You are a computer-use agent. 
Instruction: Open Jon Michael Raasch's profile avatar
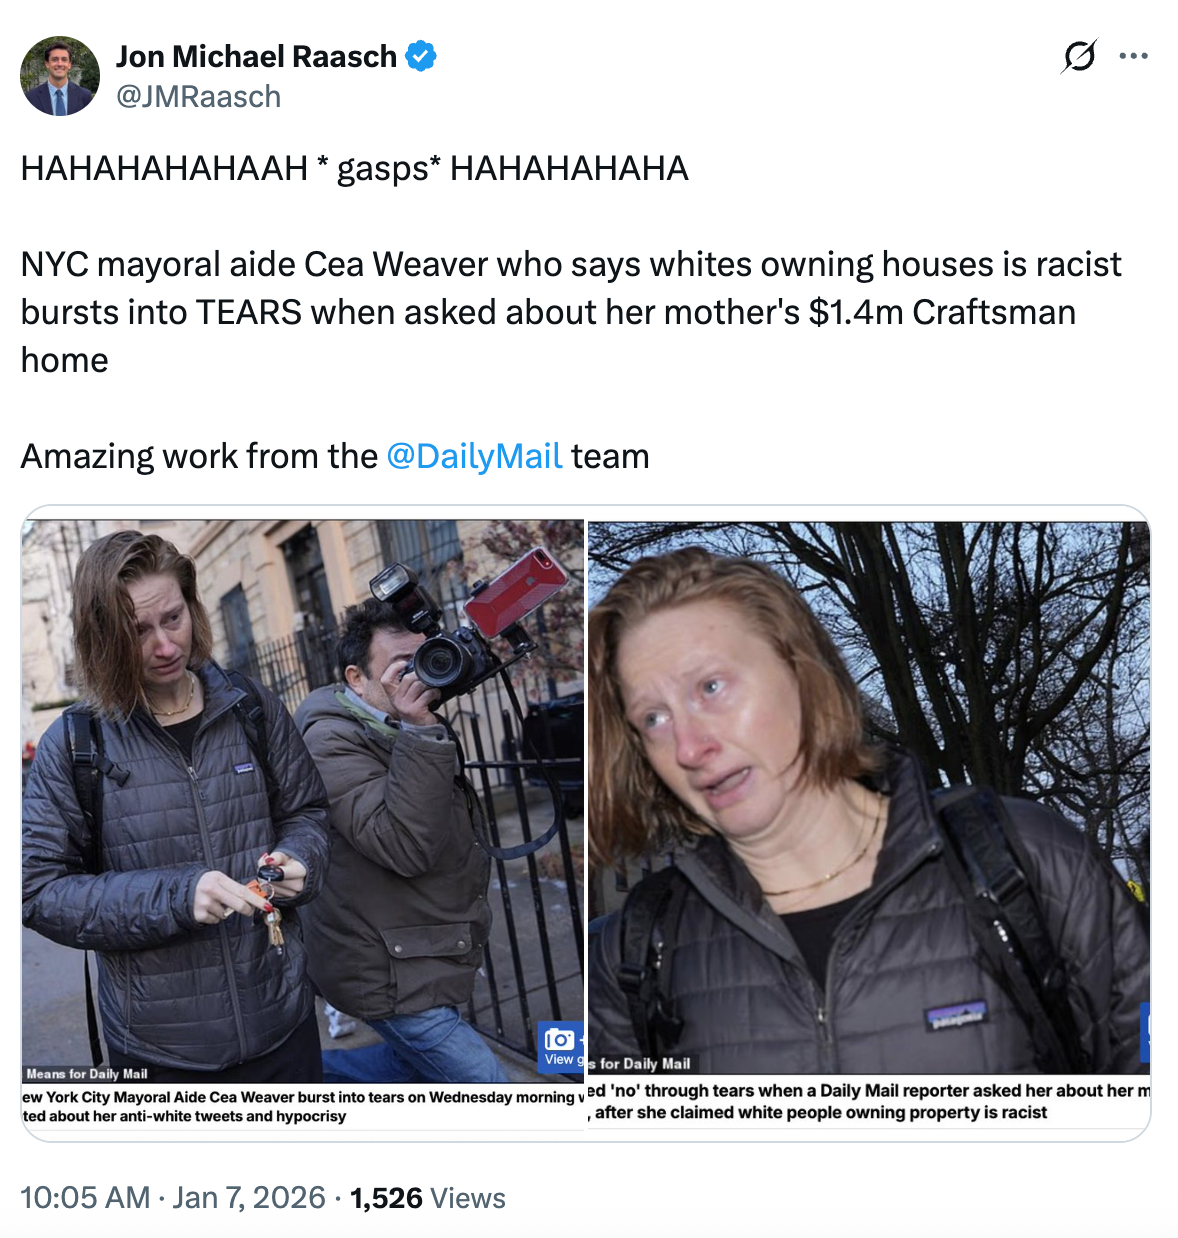tap(60, 76)
